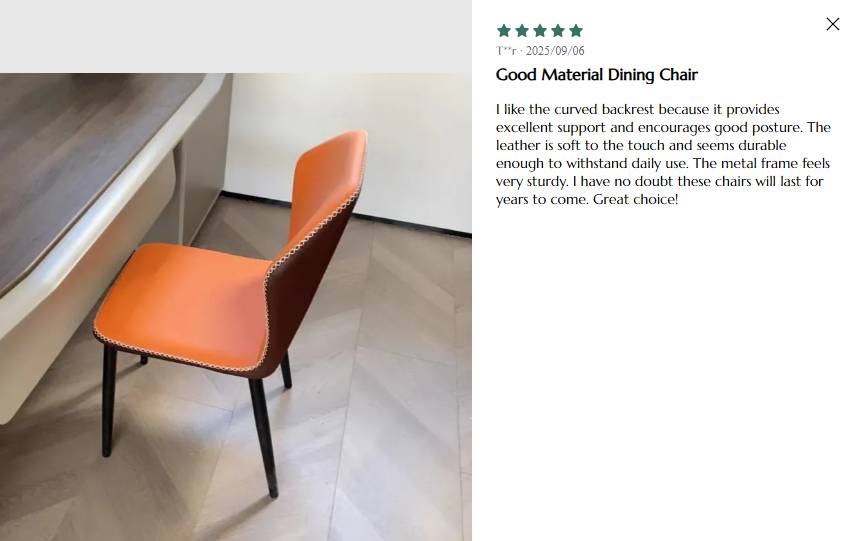Click the review date 2025/09/06
Viewport: 858px width, 541px height.
[x=555, y=51]
